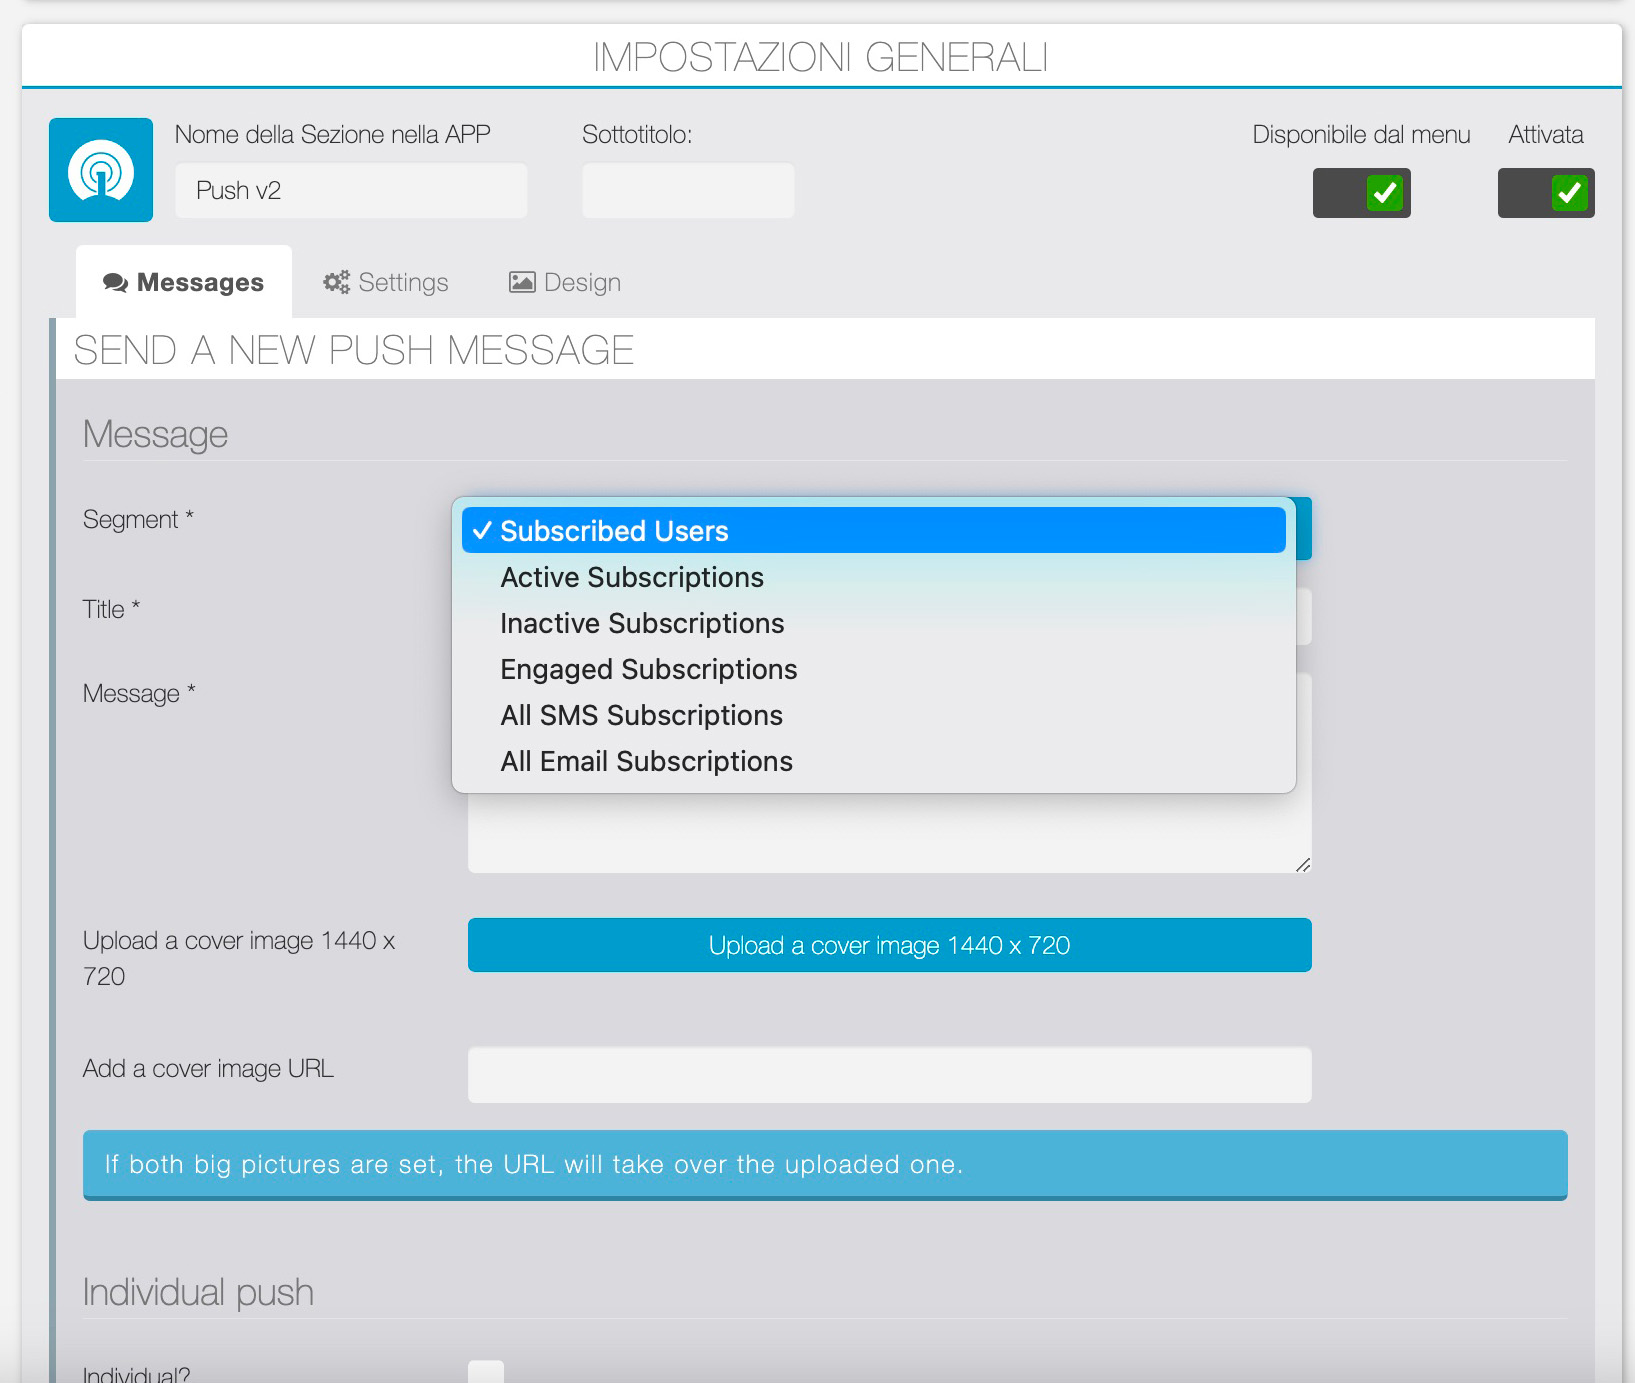Viewport: 1635px width, 1383px height.
Task: Click the gears icon beside Settings
Action: point(336,283)
